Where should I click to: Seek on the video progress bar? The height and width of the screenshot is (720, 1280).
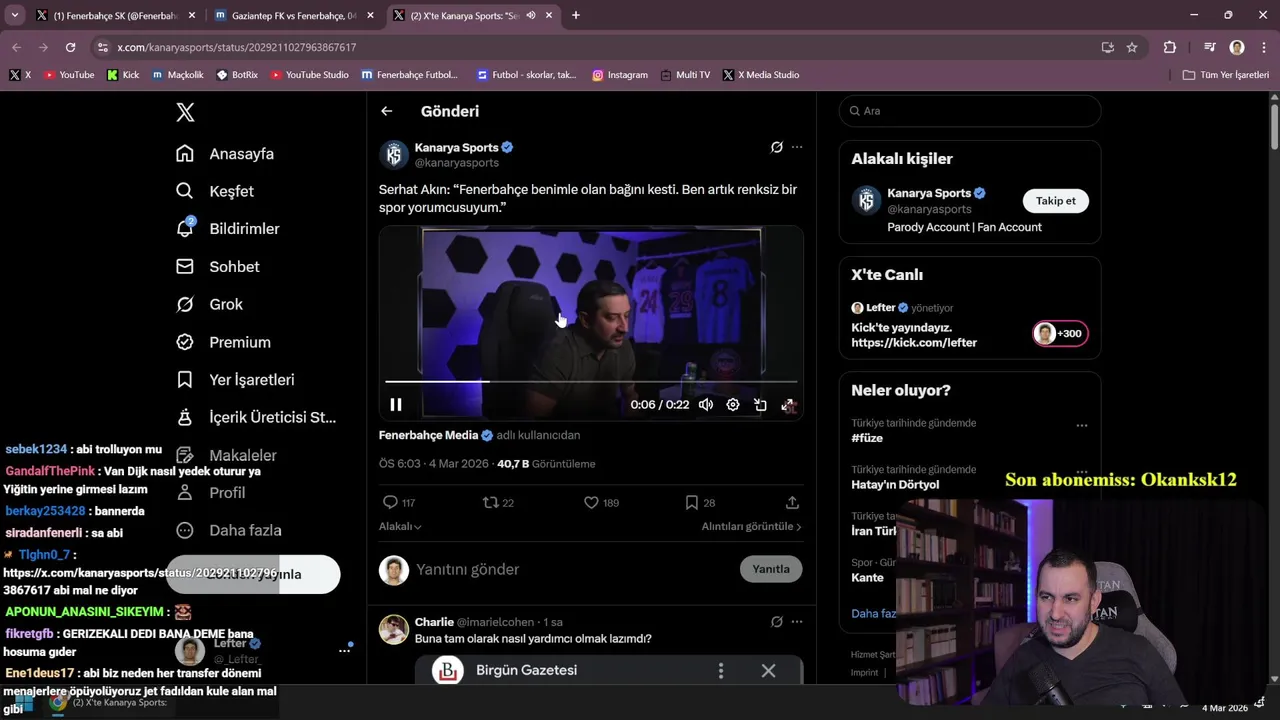tap(591, 381)
